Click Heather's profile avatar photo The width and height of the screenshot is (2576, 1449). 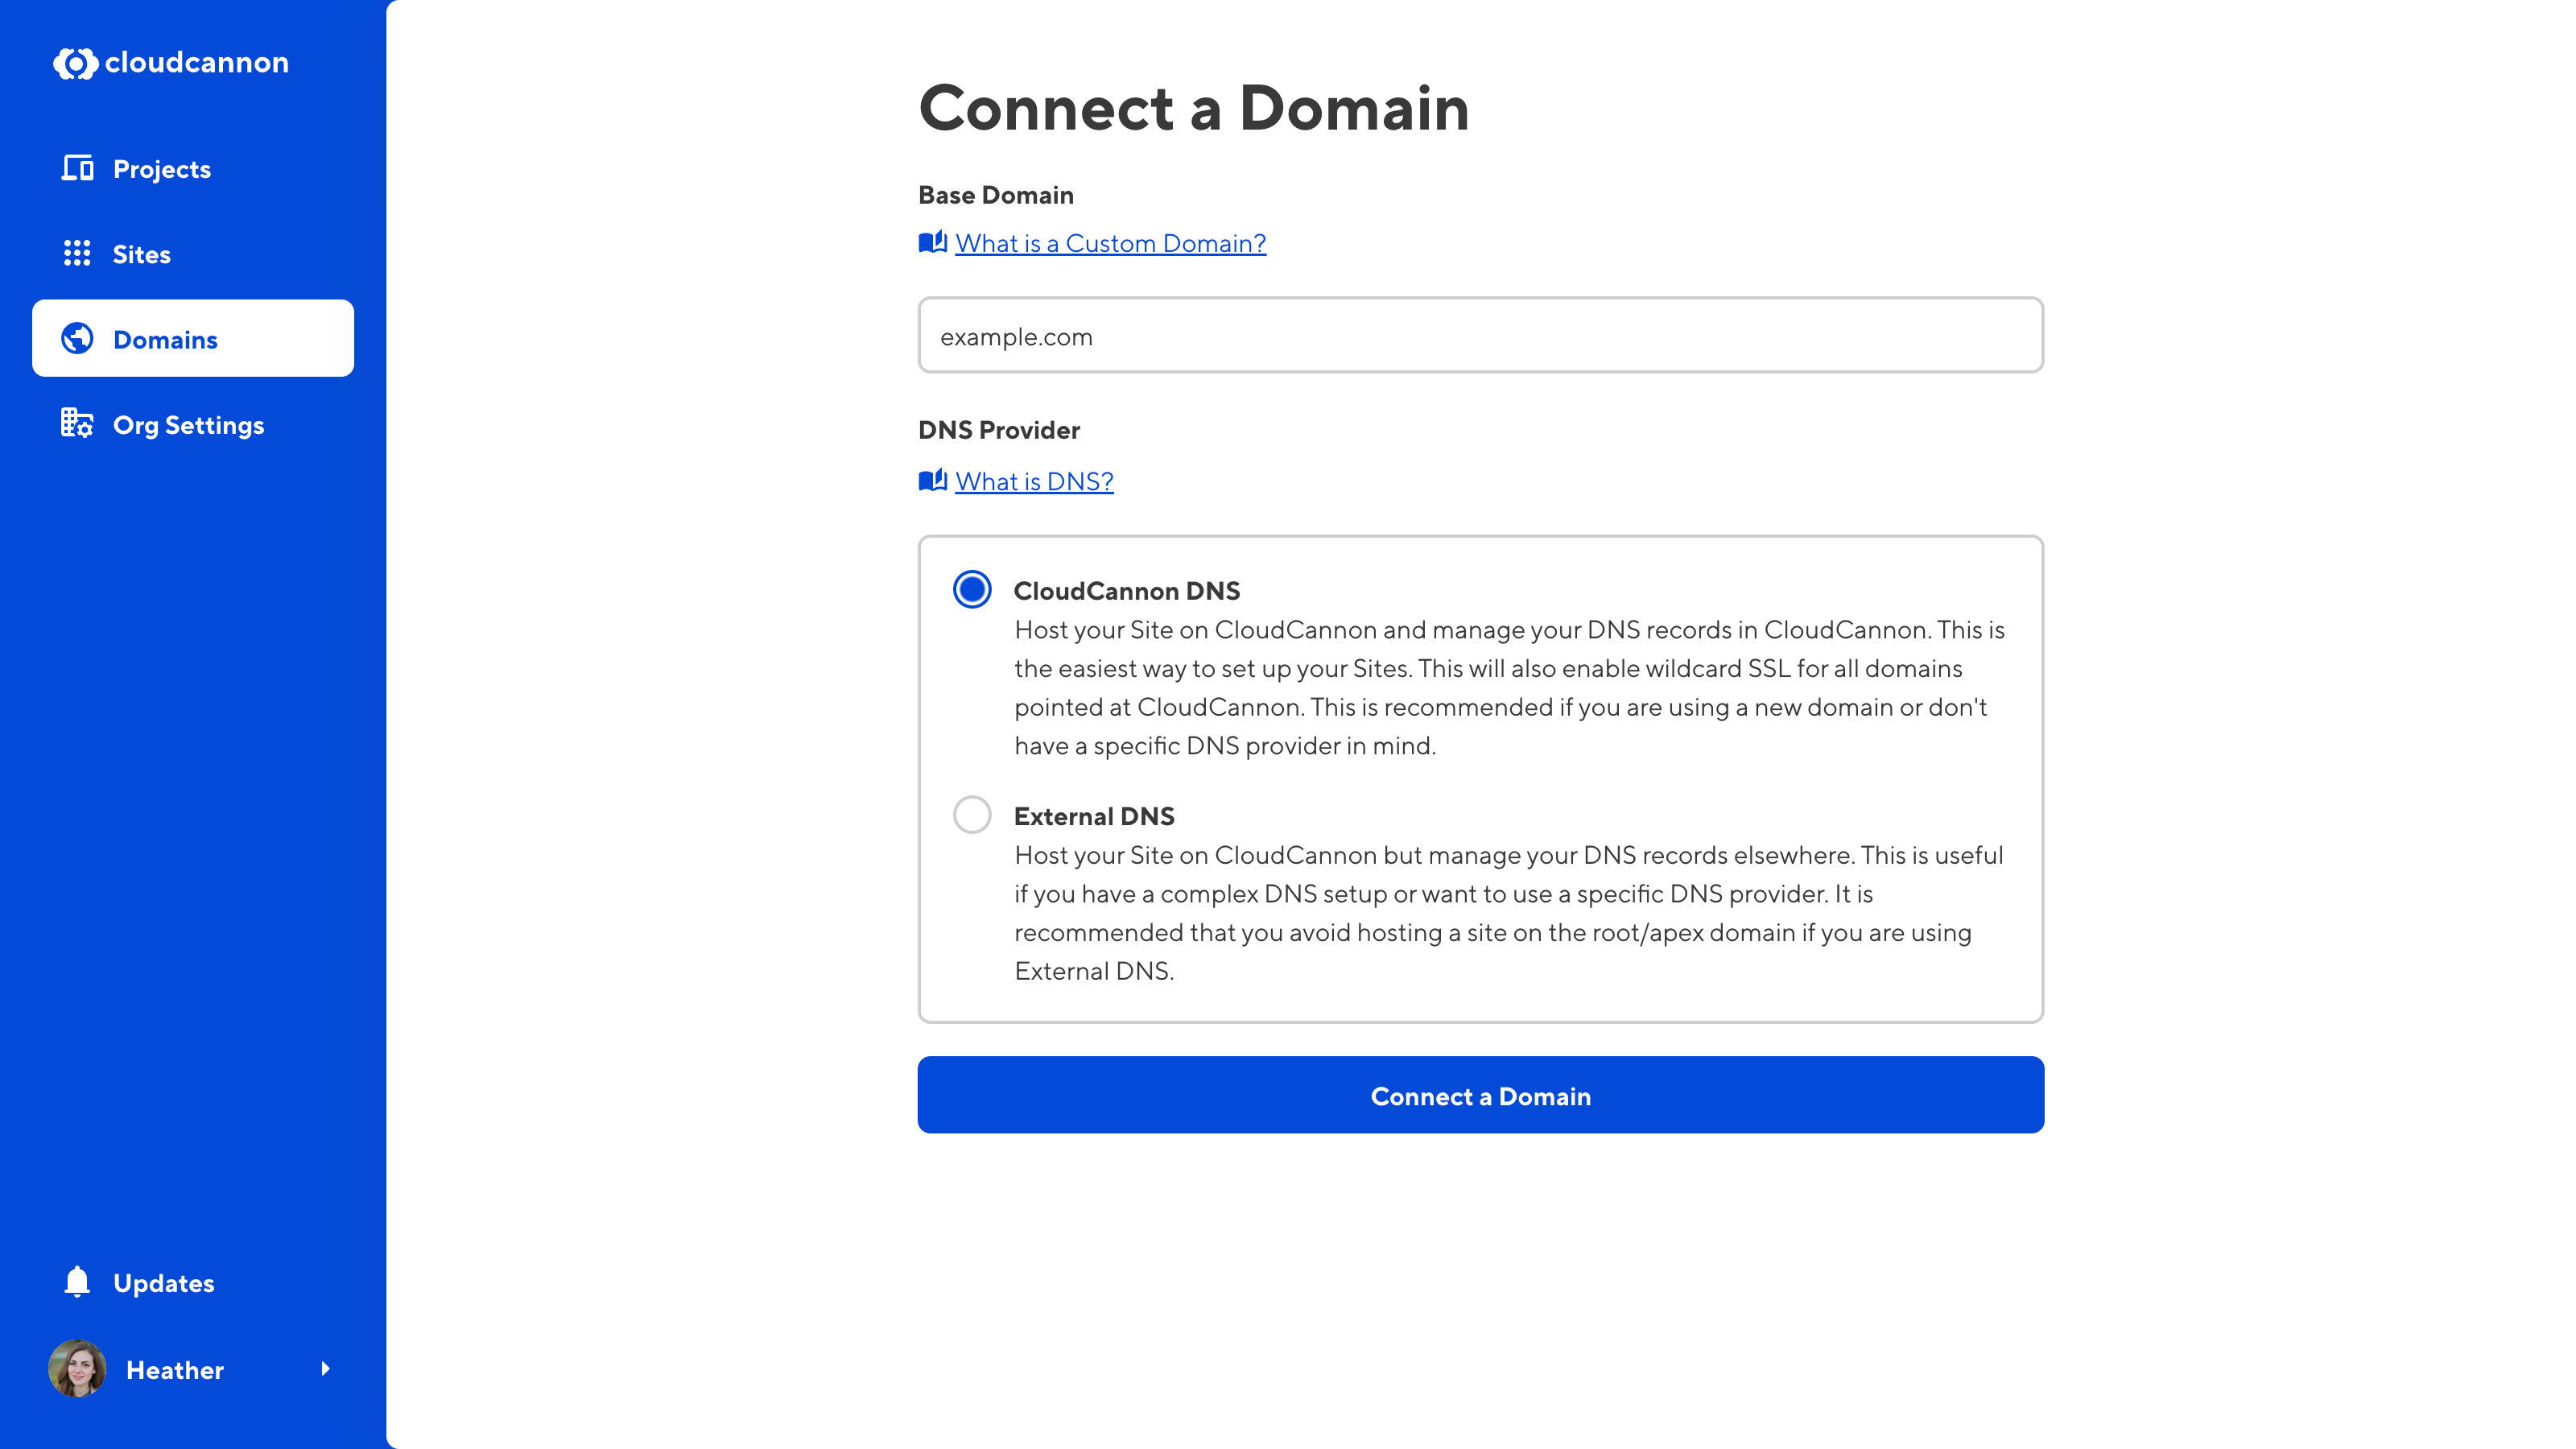[77, 1369]
